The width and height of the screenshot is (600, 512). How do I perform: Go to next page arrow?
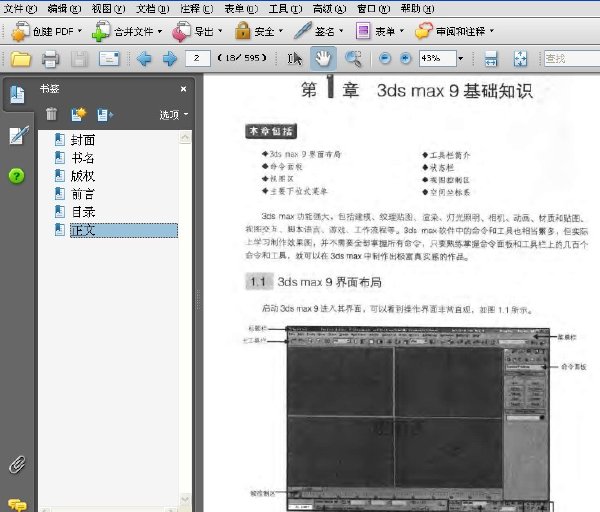(x=170, y=59)
